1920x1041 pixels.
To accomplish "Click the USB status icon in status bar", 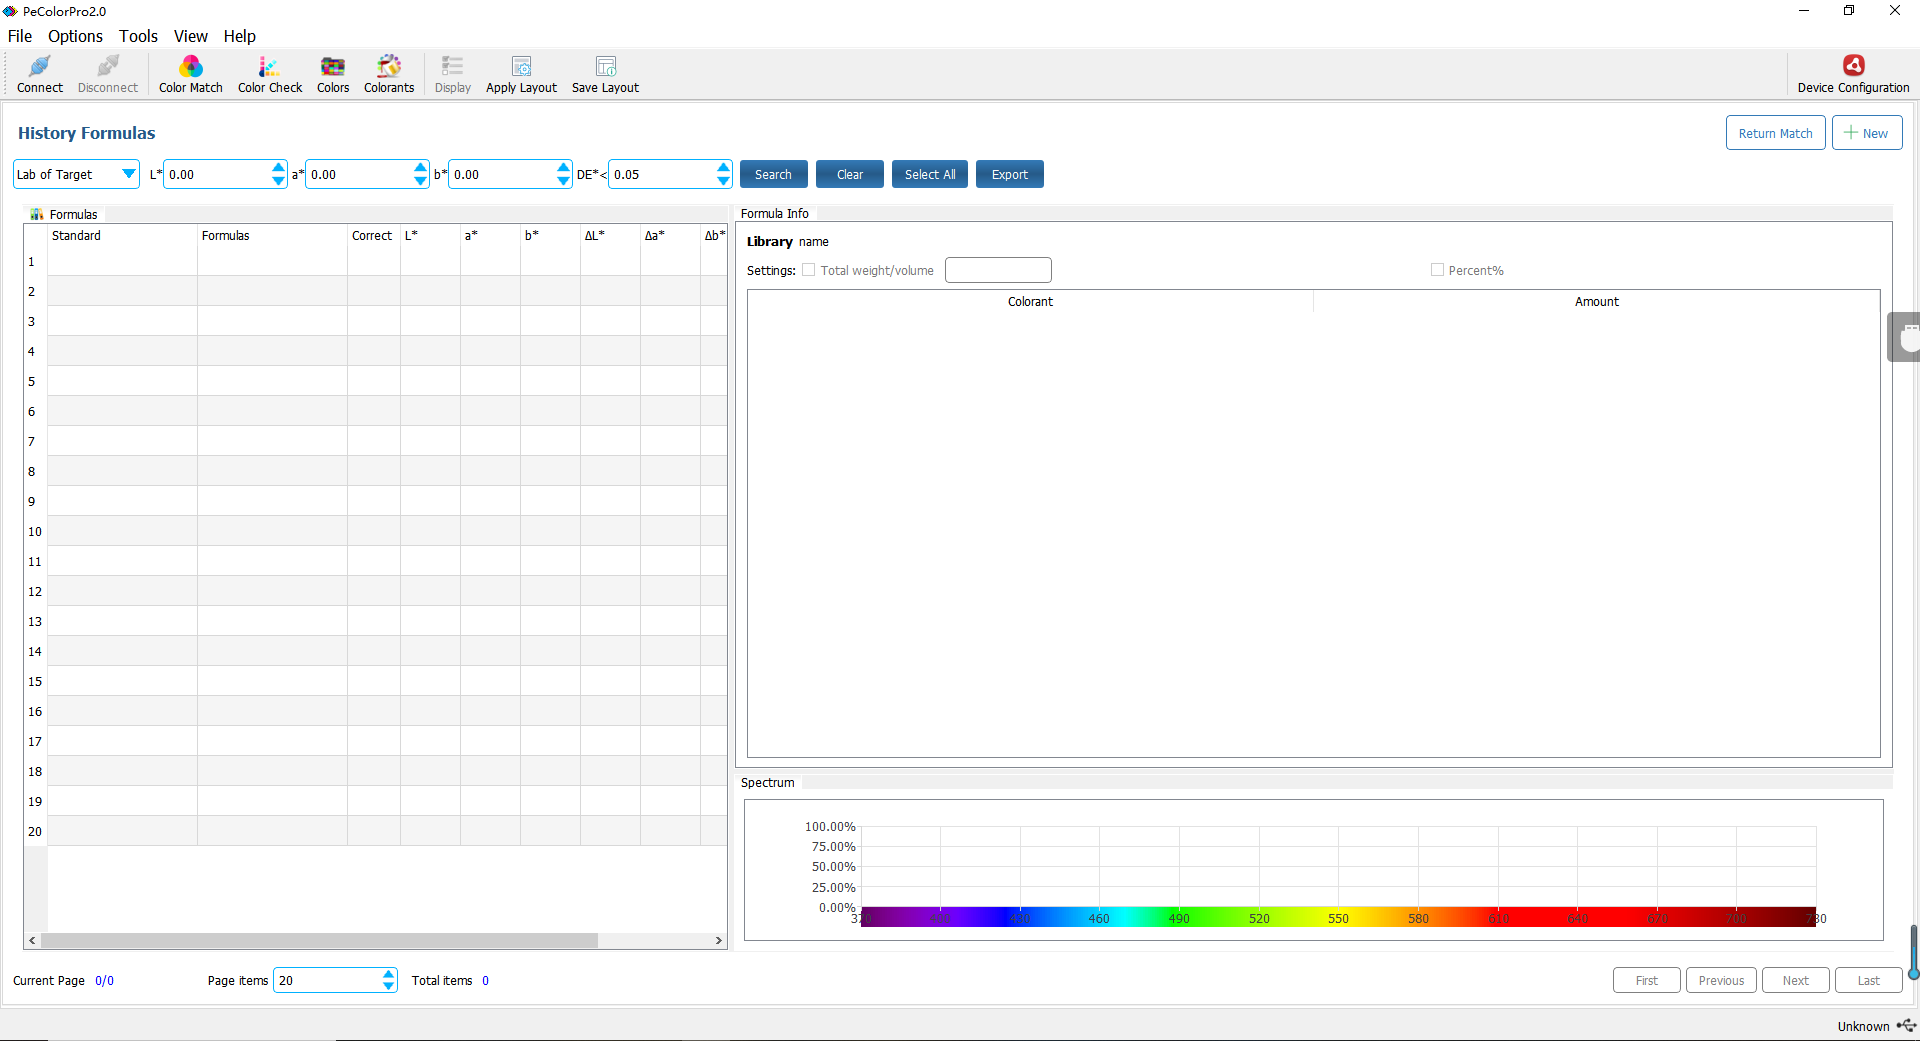I will point(1906,1026).
